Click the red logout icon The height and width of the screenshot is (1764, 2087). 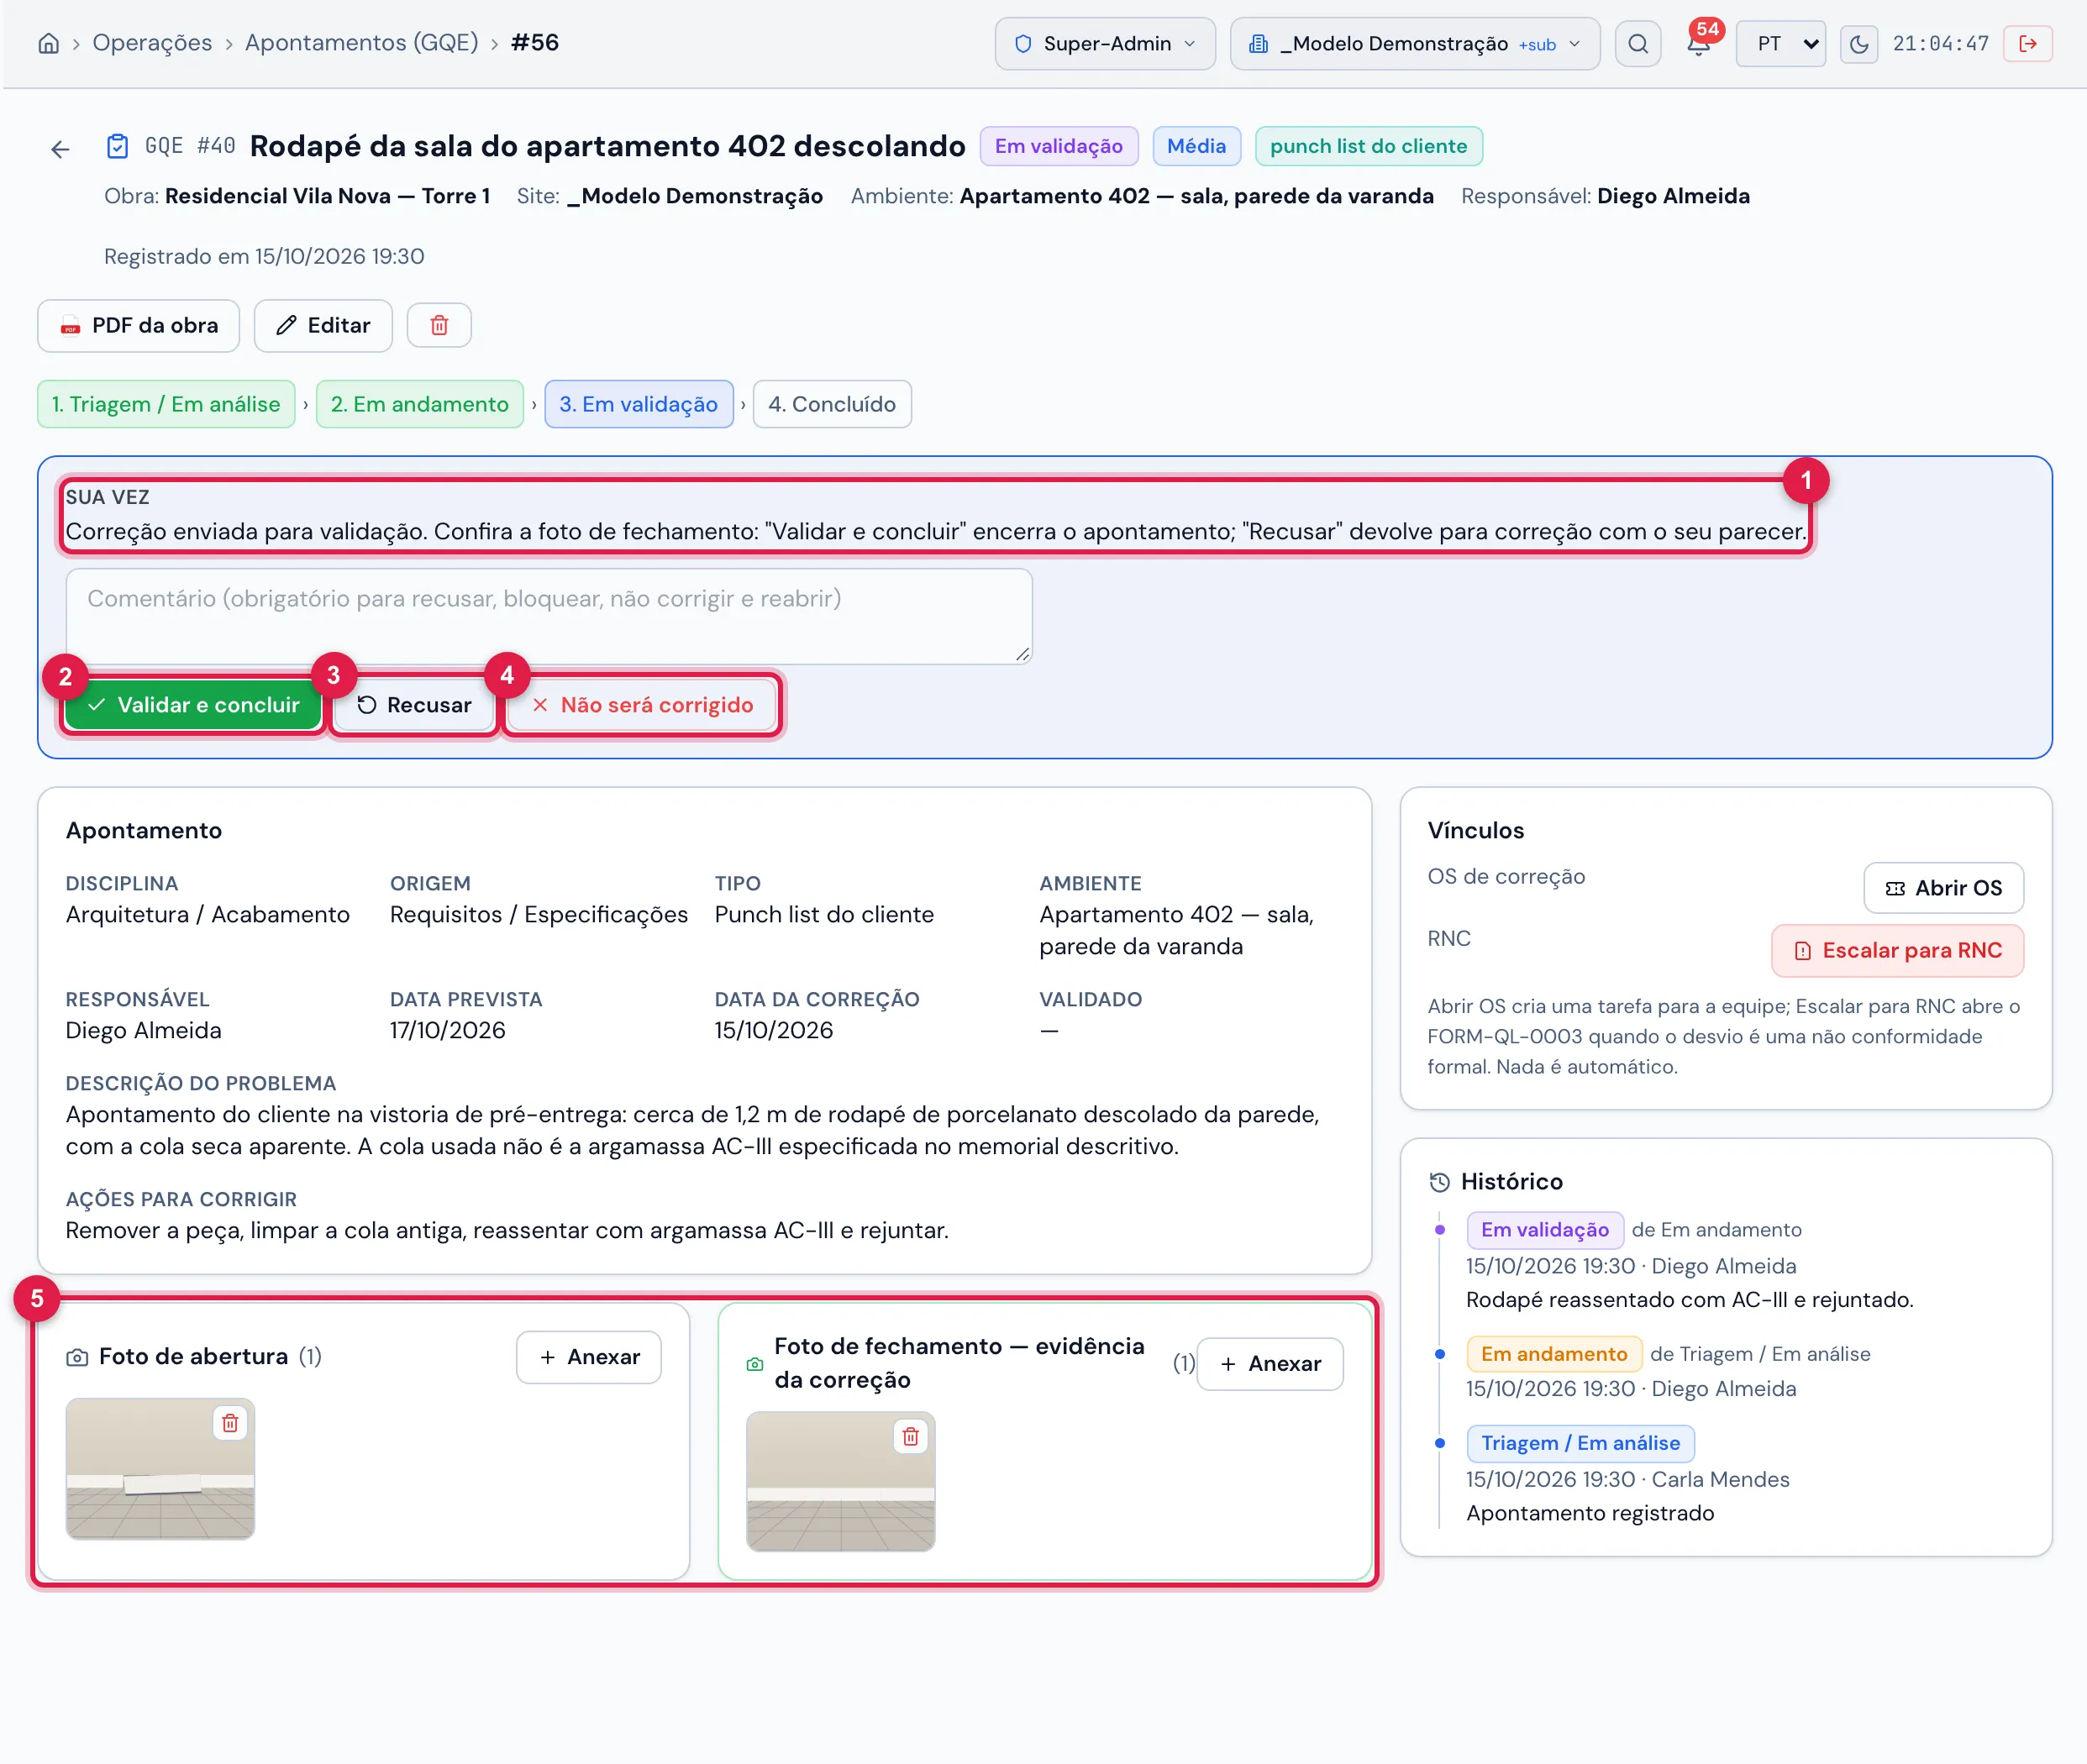pyautogui.click(x=2027, y=44)
